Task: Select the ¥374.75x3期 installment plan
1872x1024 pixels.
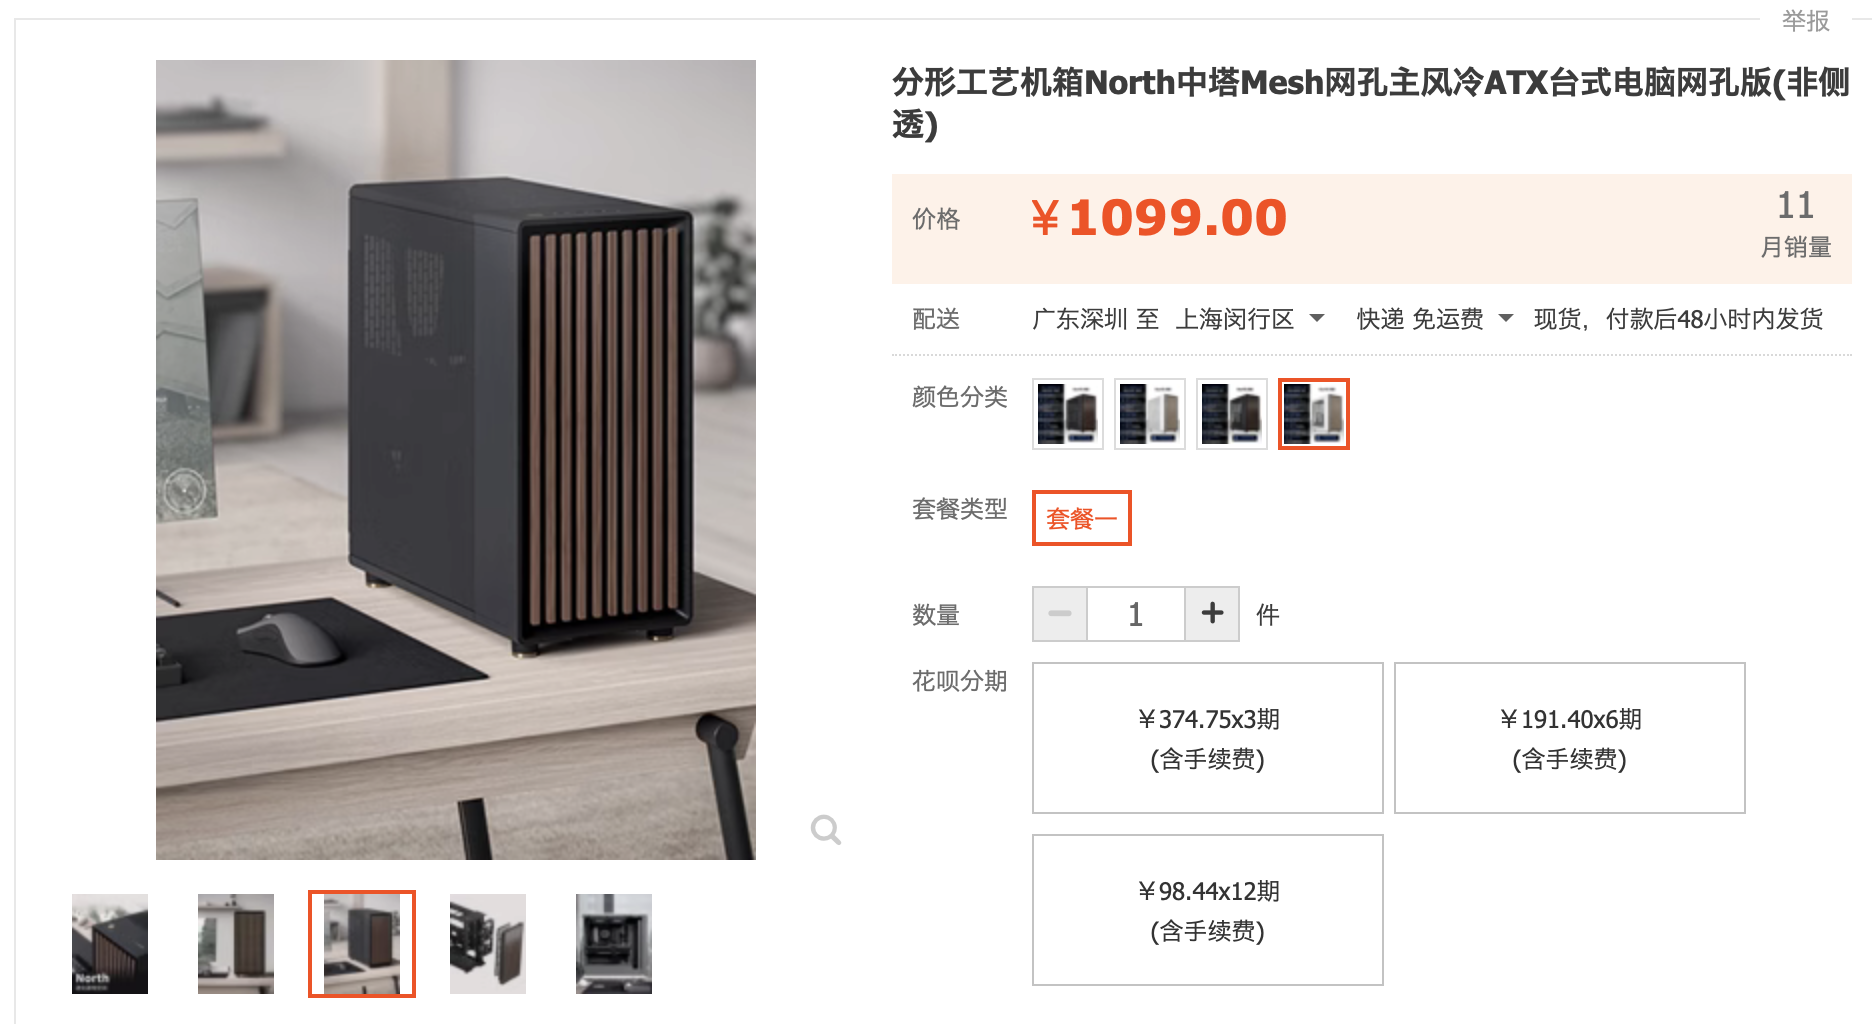Action: point(1208,738)
